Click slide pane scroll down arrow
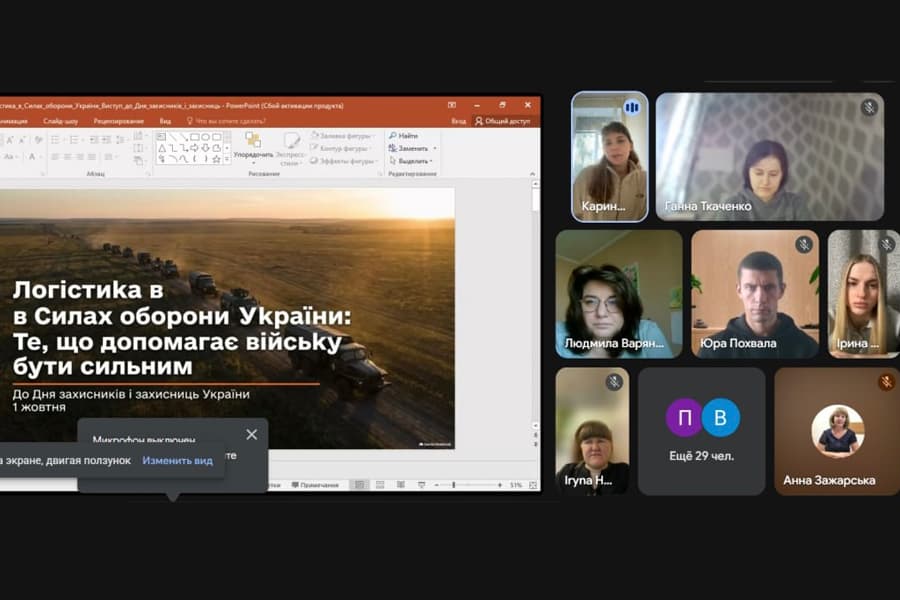900x600 pixels. [x=535, y=426]
